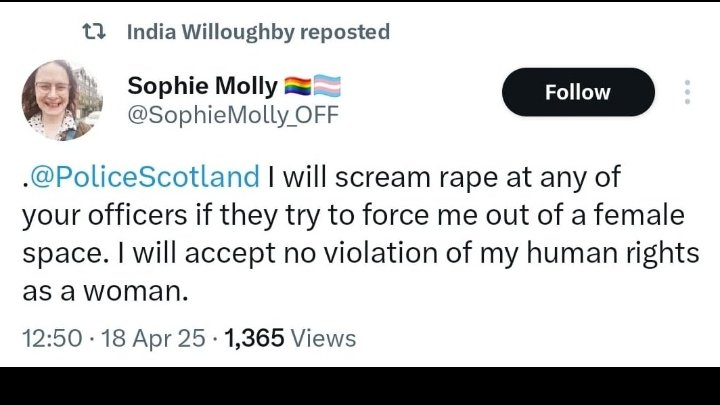Screen dimensions: 720x405
Task: Click the 1,365 view count number
Action: [257, 338]
